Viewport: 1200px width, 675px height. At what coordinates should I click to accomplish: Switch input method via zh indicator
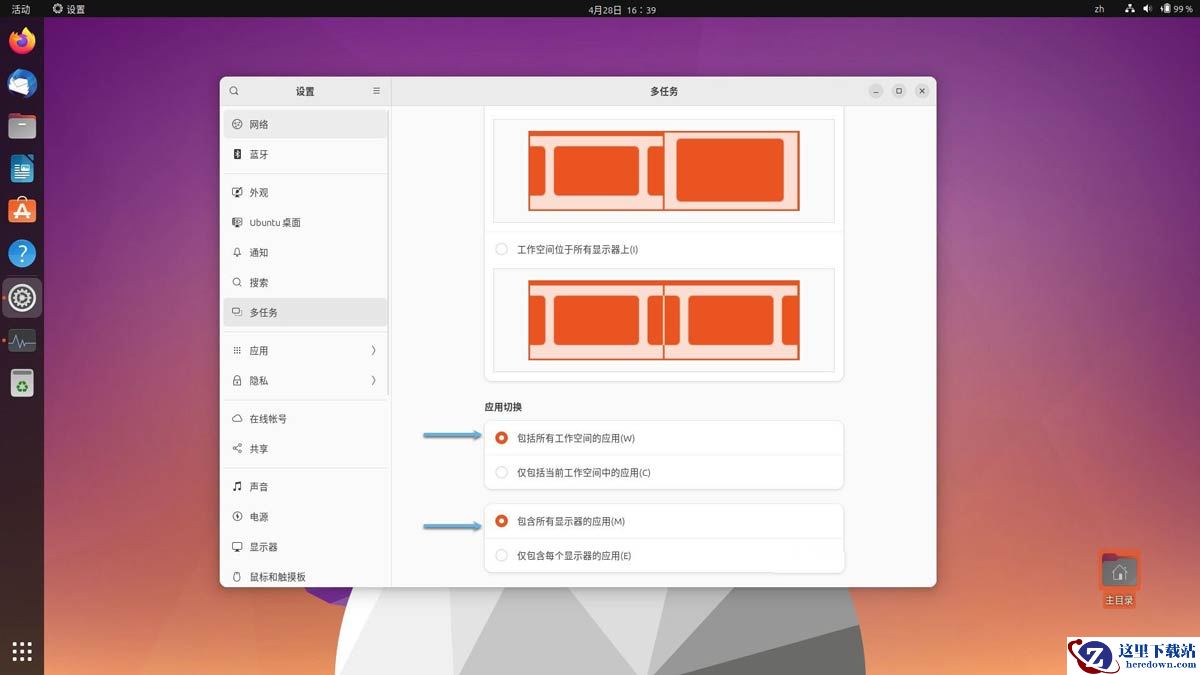pos(1099,9)
